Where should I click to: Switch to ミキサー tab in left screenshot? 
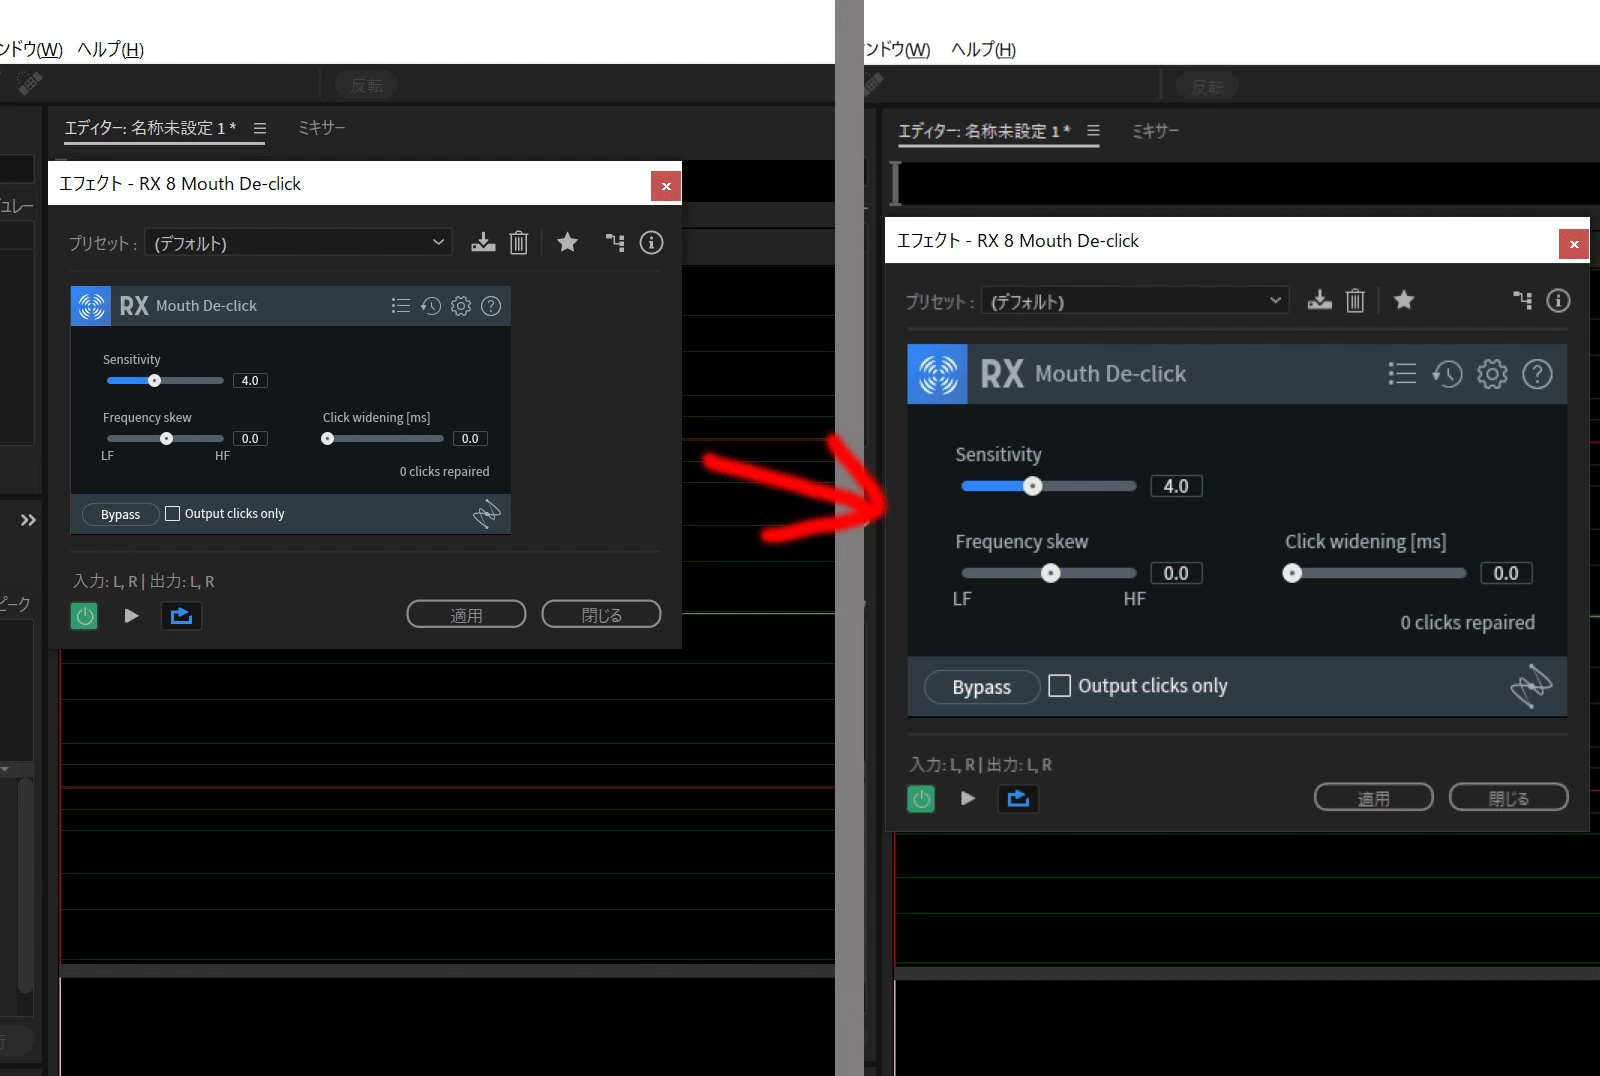[x=322, y=128]
